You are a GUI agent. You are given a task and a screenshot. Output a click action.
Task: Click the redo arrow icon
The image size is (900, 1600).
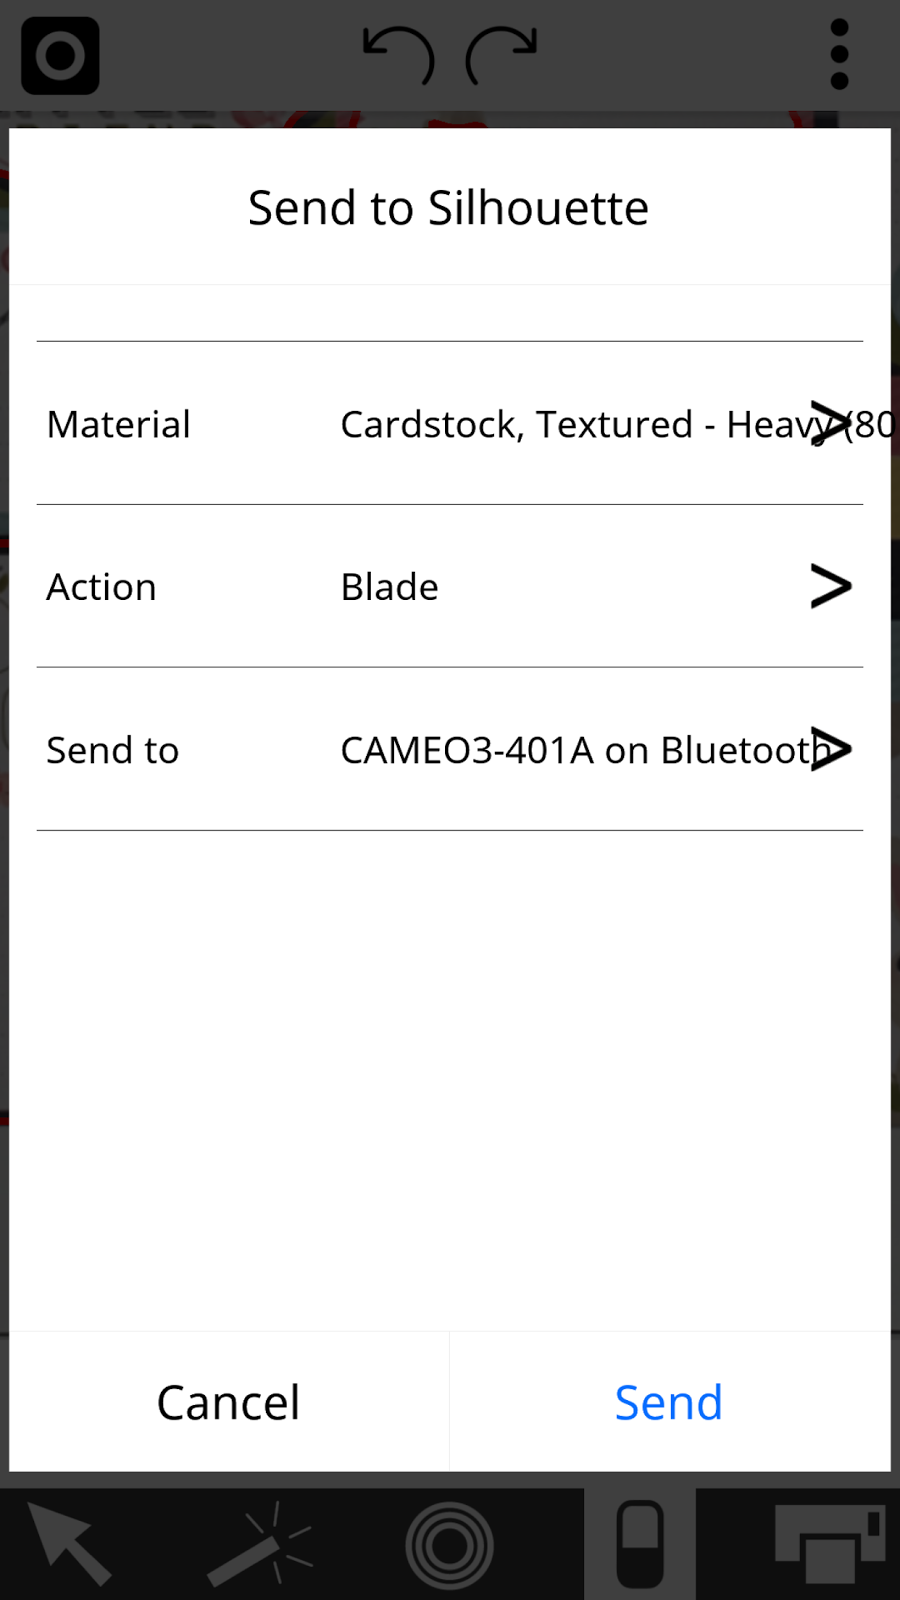tap(502, 55)
